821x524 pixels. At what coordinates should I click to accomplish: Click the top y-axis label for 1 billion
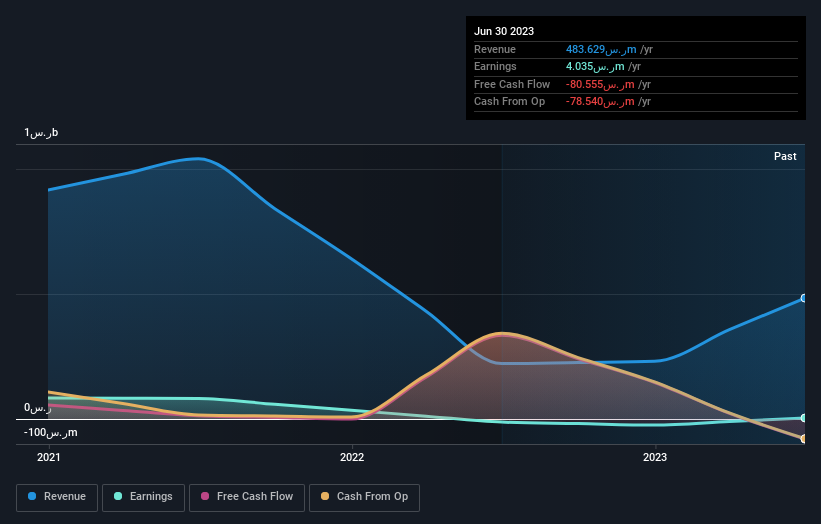pyautogui.click(x=41, y=132)
